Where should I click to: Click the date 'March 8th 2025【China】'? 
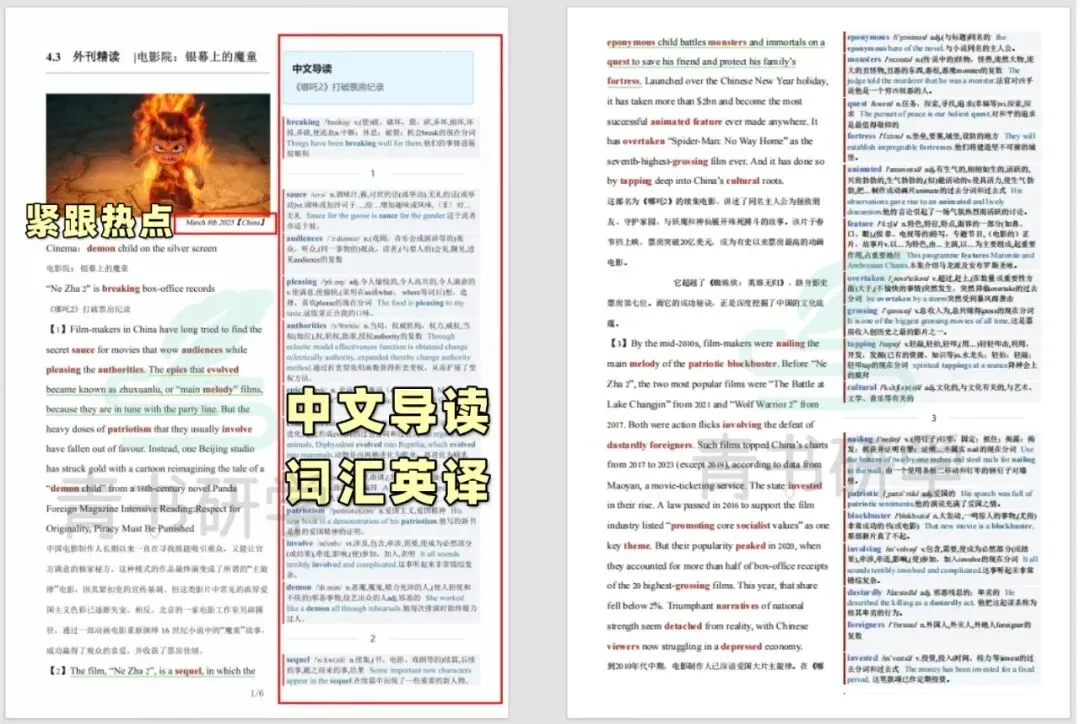click(225, 223)
